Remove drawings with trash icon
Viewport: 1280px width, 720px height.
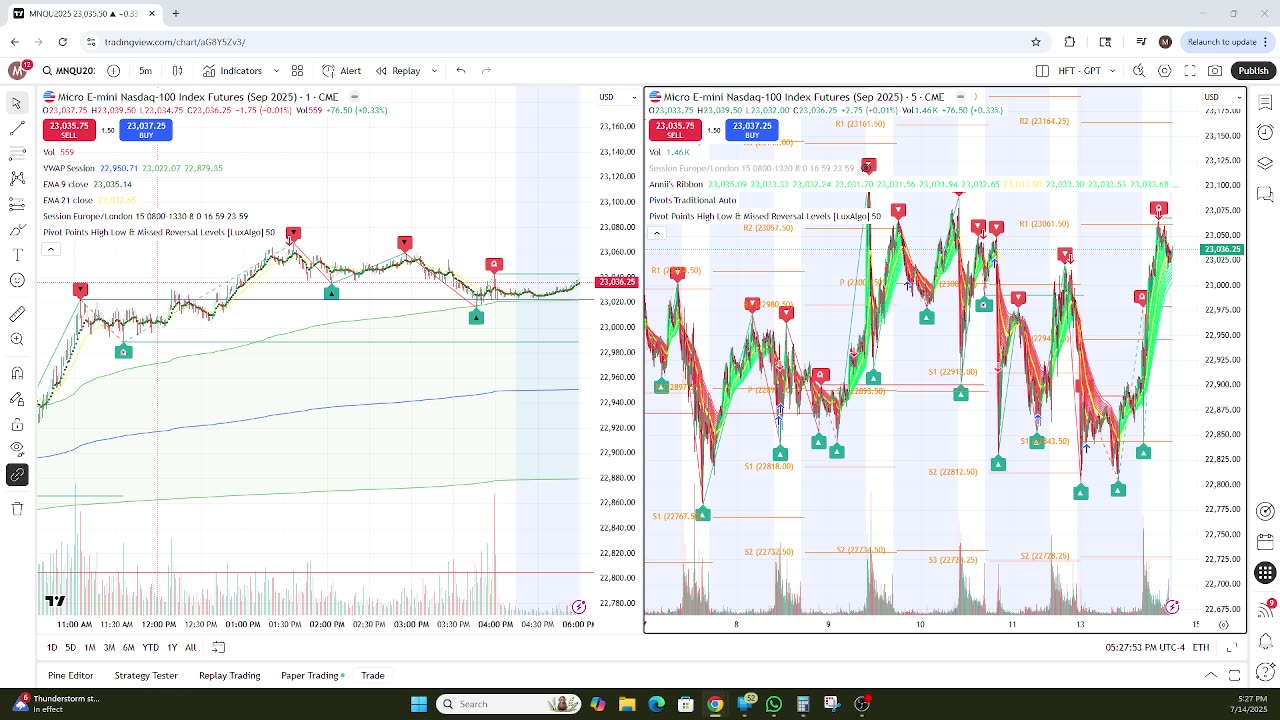pyautogui.click(x=17, y=509)
